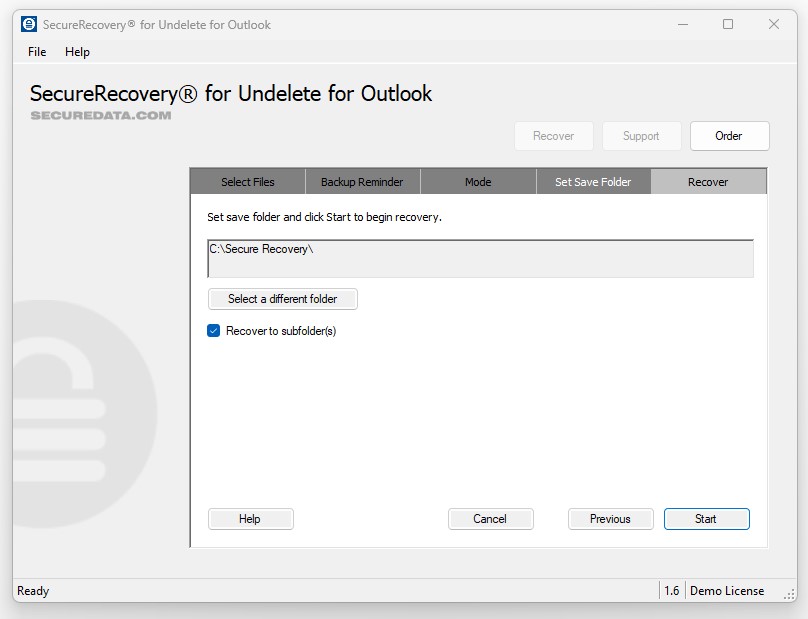Start the recovery process
The height and width of the screenshot is (619, 808).
click(x=706, y=519)
